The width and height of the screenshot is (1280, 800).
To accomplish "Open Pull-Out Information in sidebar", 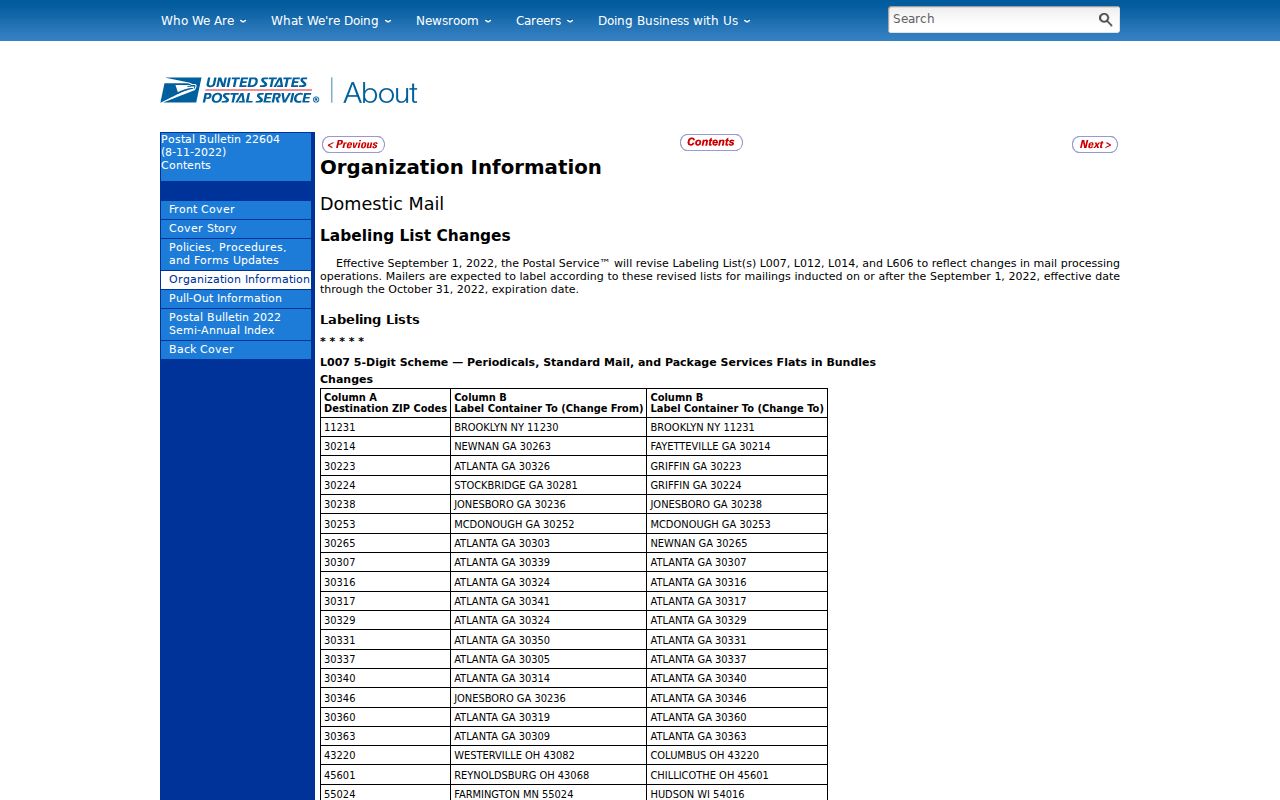I will click(x=236, y=299).
